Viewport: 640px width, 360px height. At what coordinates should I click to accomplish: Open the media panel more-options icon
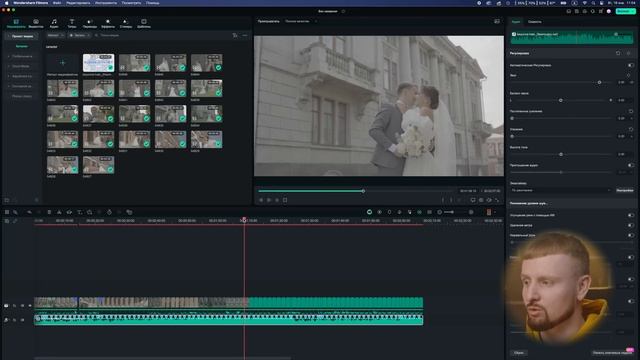[245, 36]
